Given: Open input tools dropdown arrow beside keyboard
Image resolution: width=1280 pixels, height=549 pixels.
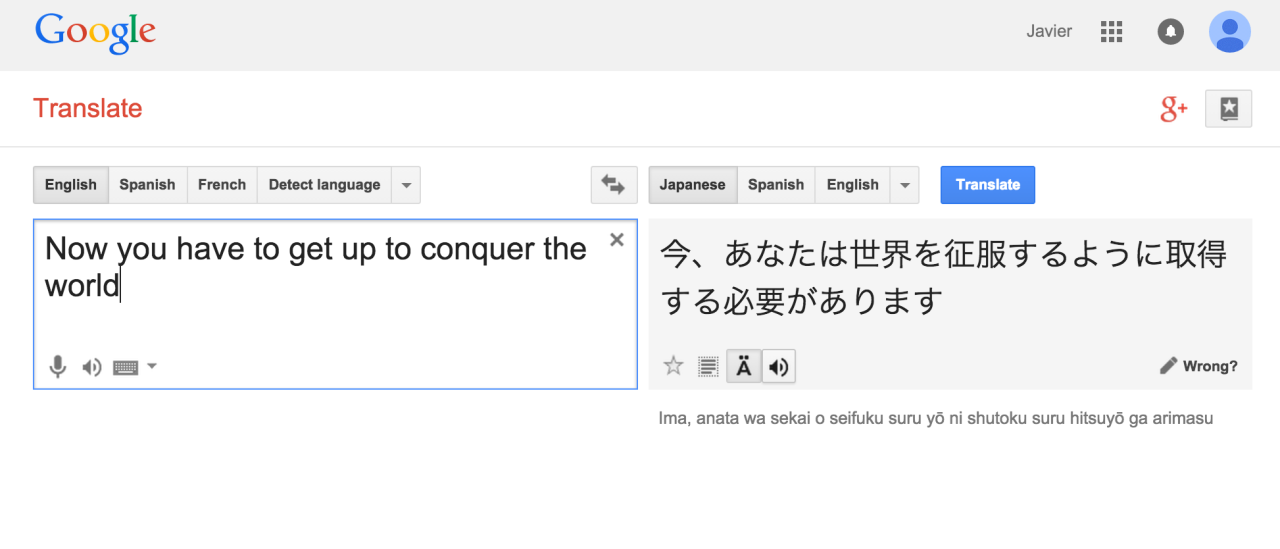Looking at the screenshot, I should [152, 366].
